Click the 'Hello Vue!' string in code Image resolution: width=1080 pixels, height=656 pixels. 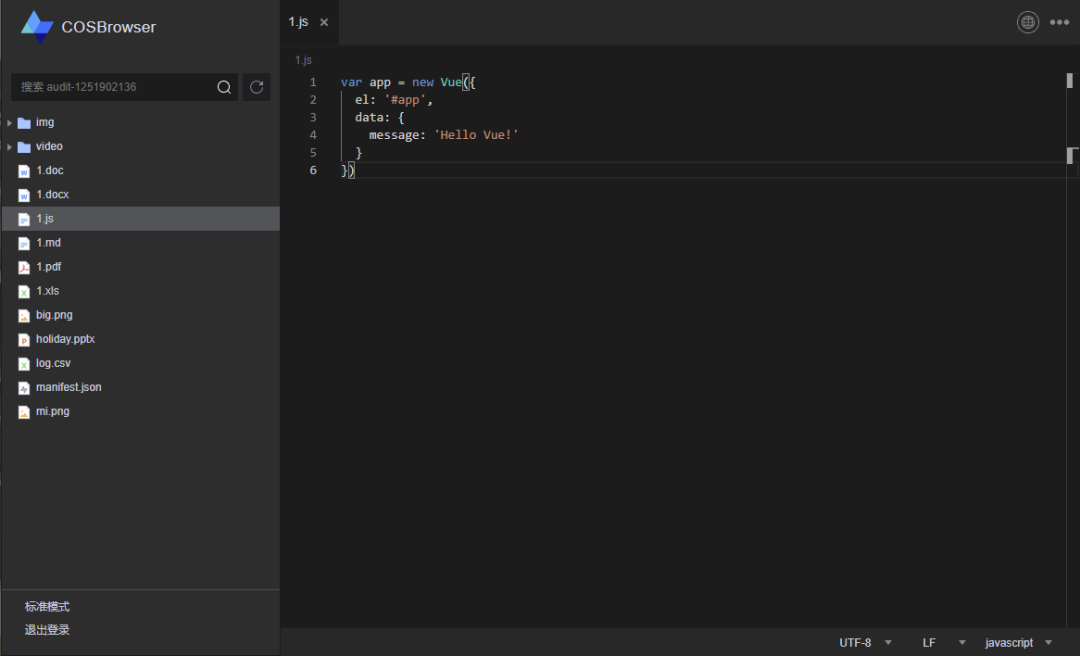(476, 135)
